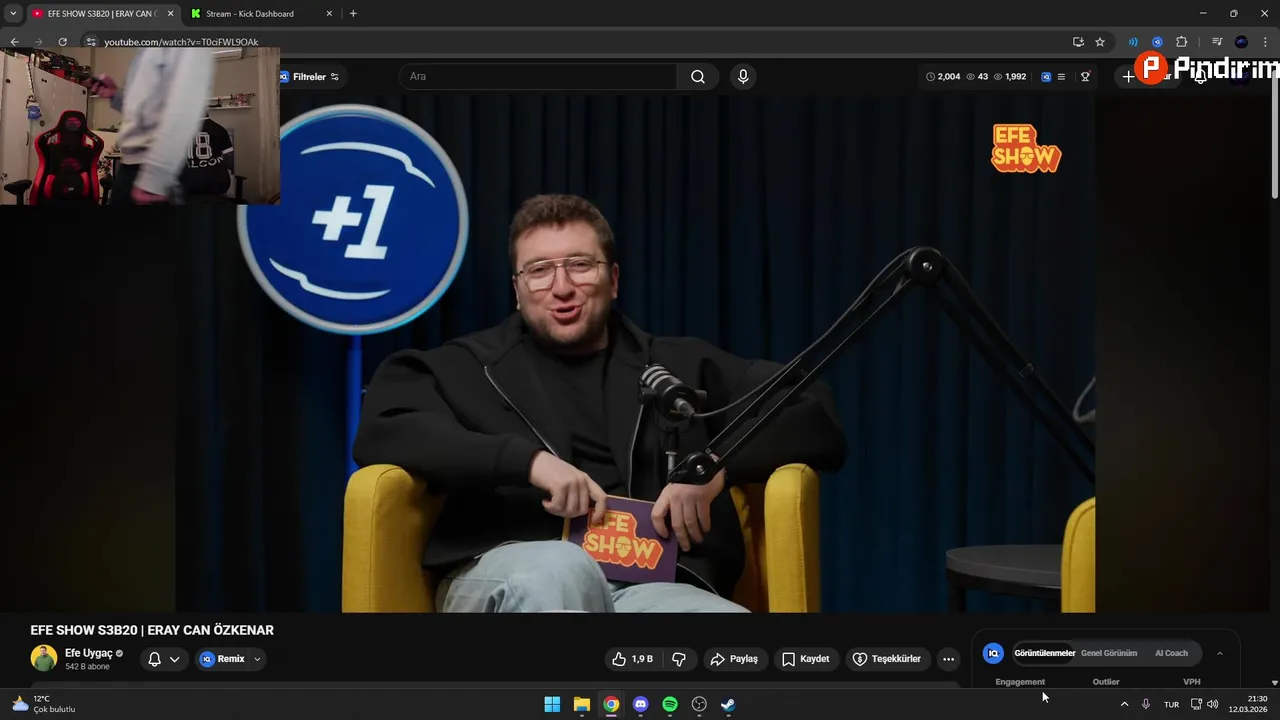This screenshot has height=720, width=1280.
Task: Click the VPH column header
Action: [1192, 682]
